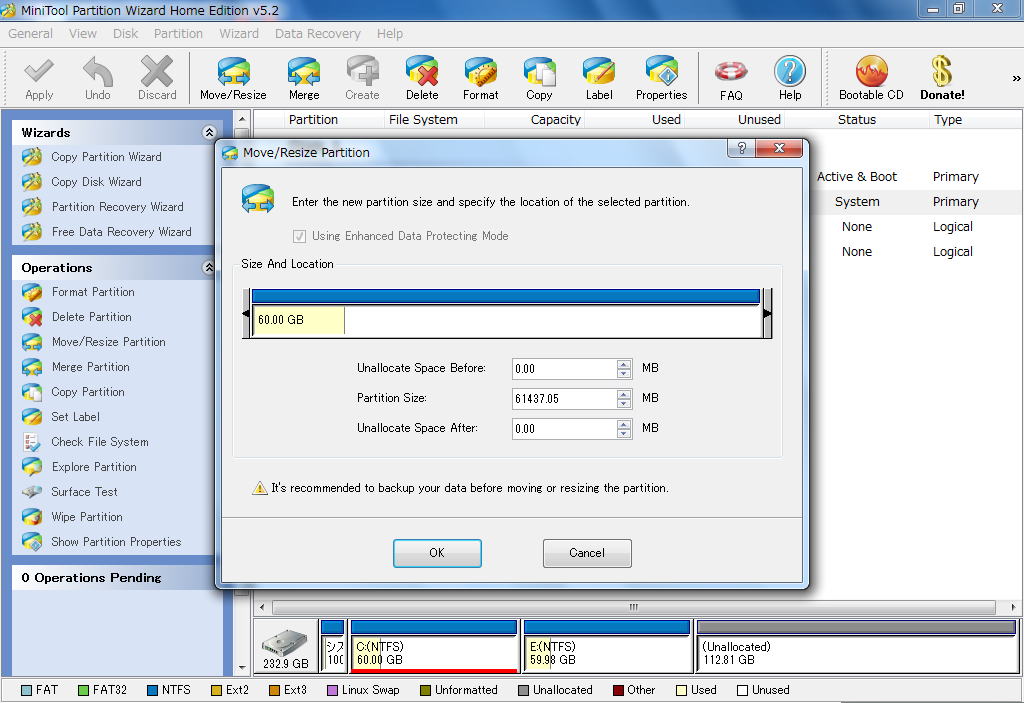Launch Partition Recovery Wizard
The width and height of the screenshot is (1027, 703).
(x=117, y=206)
